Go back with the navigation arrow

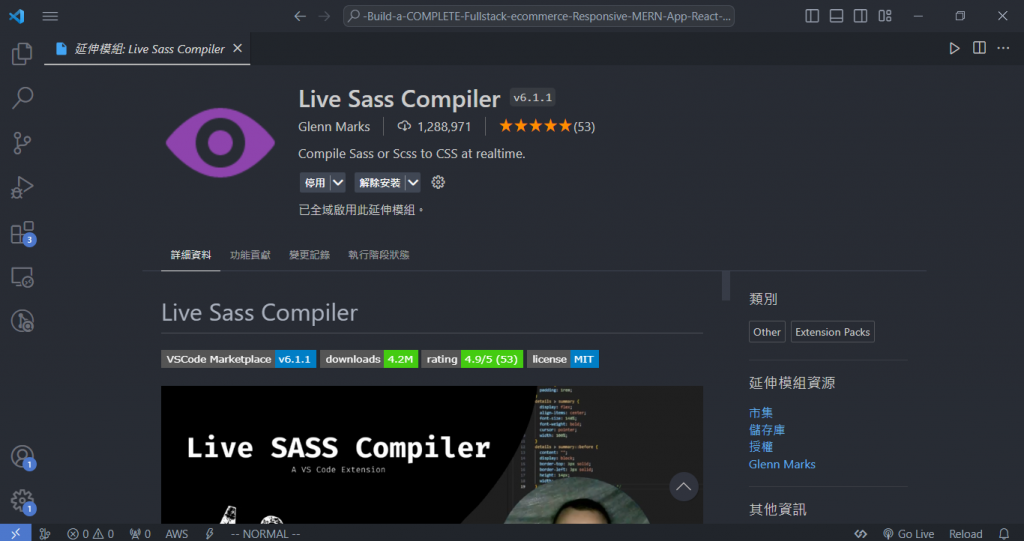tap(300, 16)
